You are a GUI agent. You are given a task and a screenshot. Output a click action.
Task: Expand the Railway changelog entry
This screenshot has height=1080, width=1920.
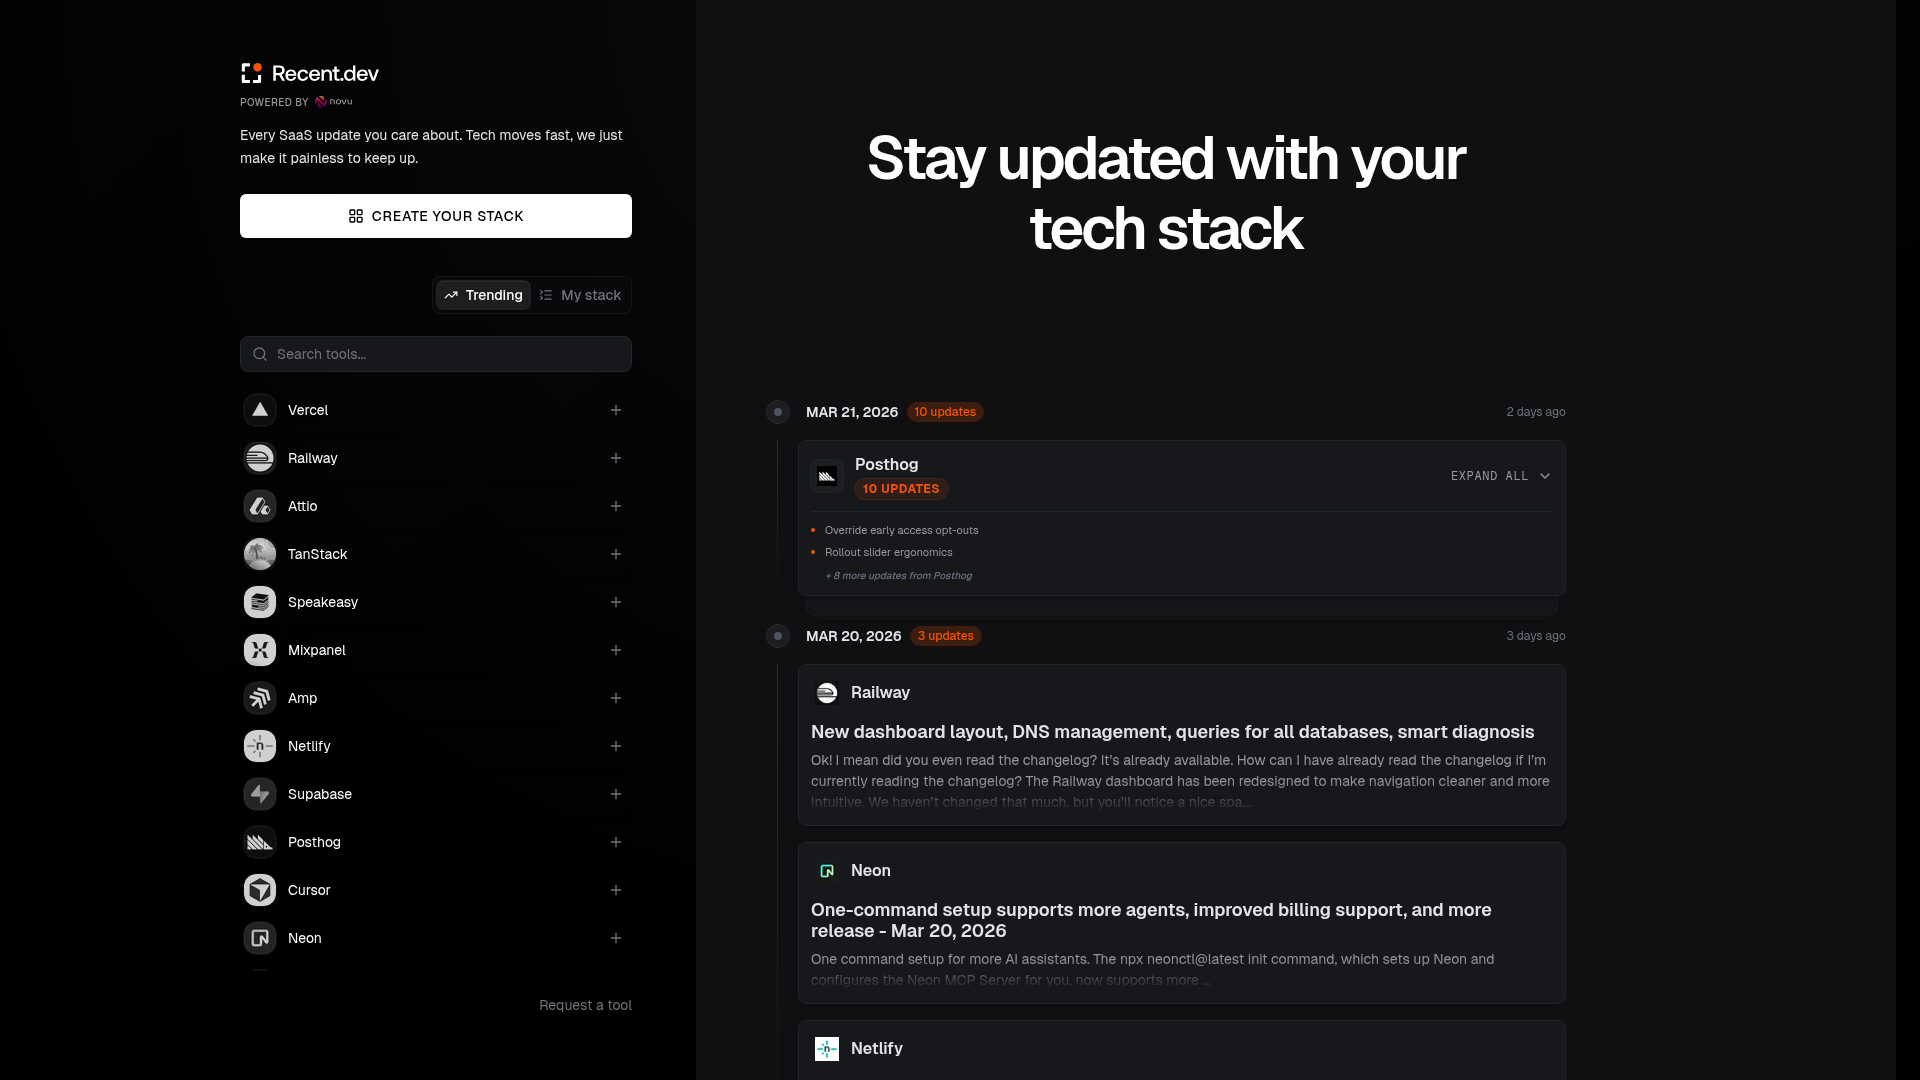1172,731
